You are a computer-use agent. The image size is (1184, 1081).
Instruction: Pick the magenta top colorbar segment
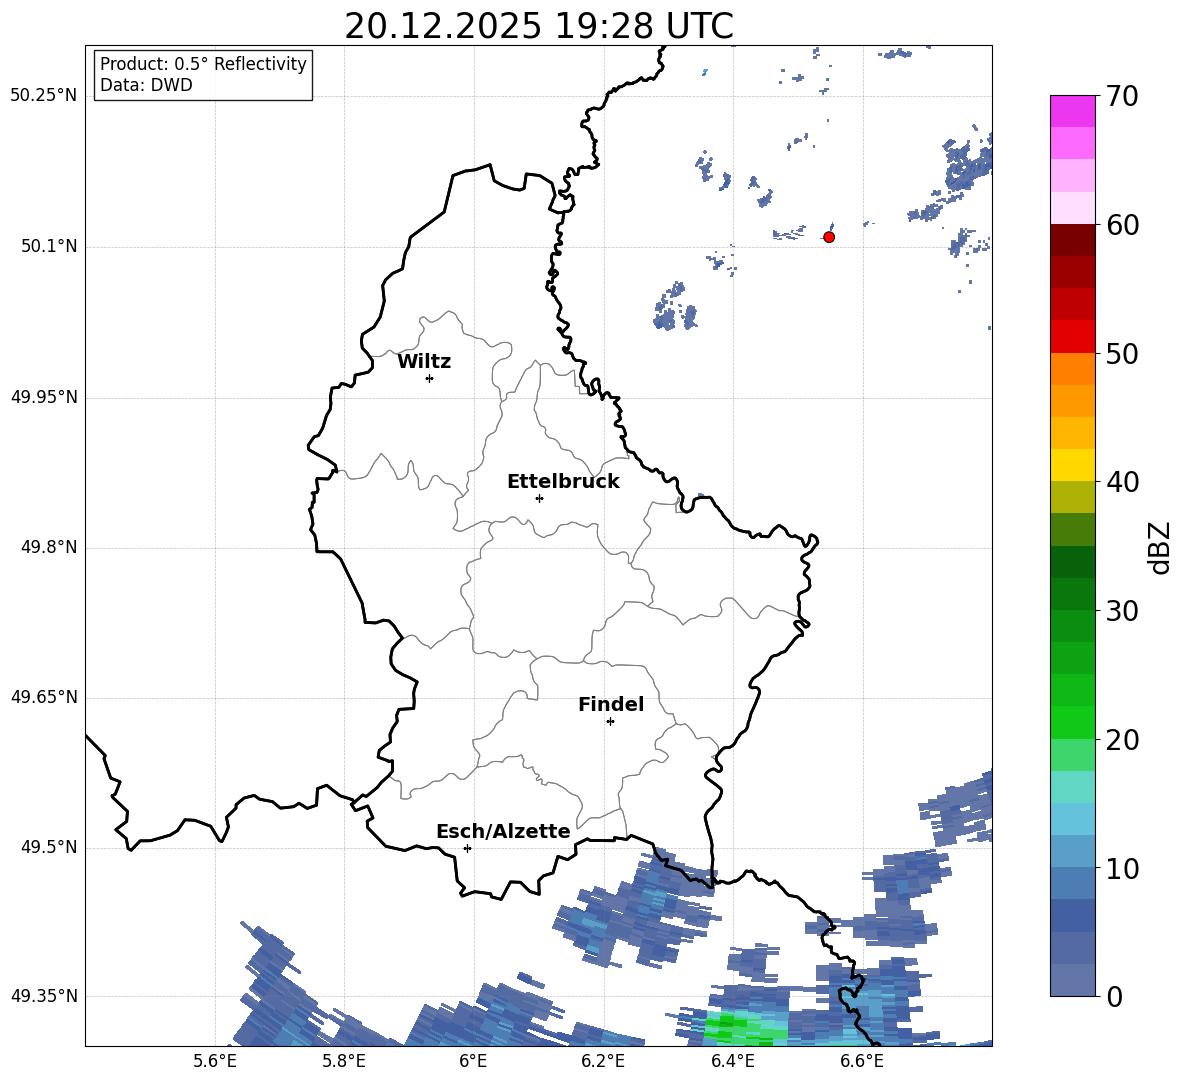[x=1072, y=111]
